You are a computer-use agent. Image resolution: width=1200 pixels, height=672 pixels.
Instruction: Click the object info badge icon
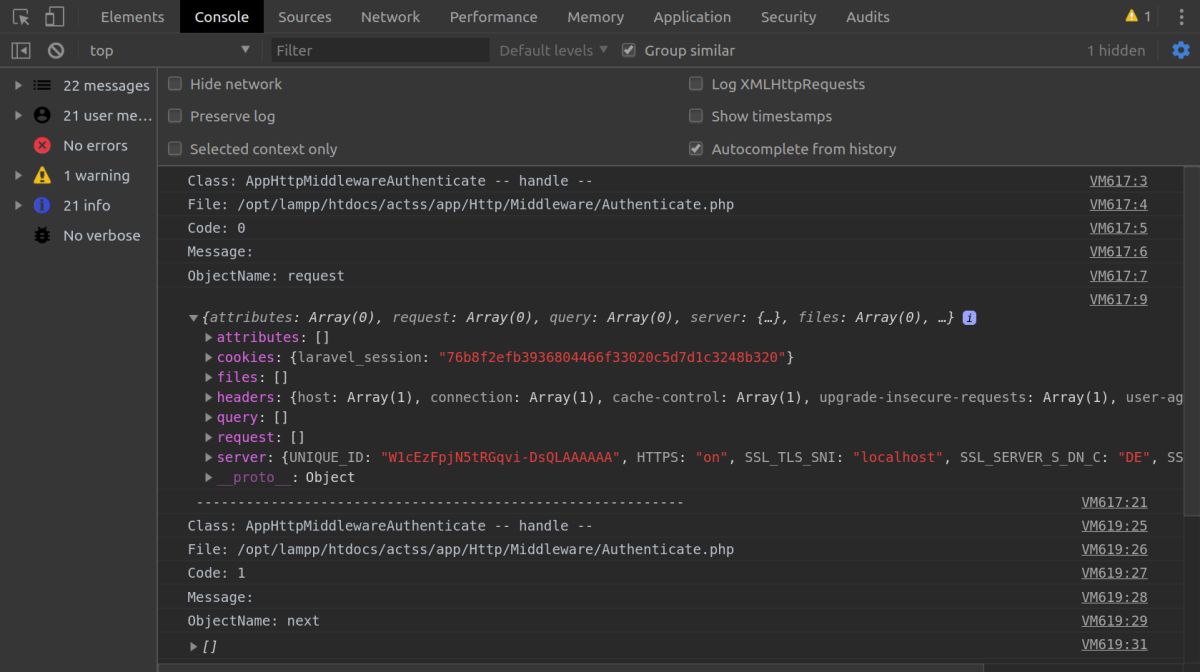(969, 318)
